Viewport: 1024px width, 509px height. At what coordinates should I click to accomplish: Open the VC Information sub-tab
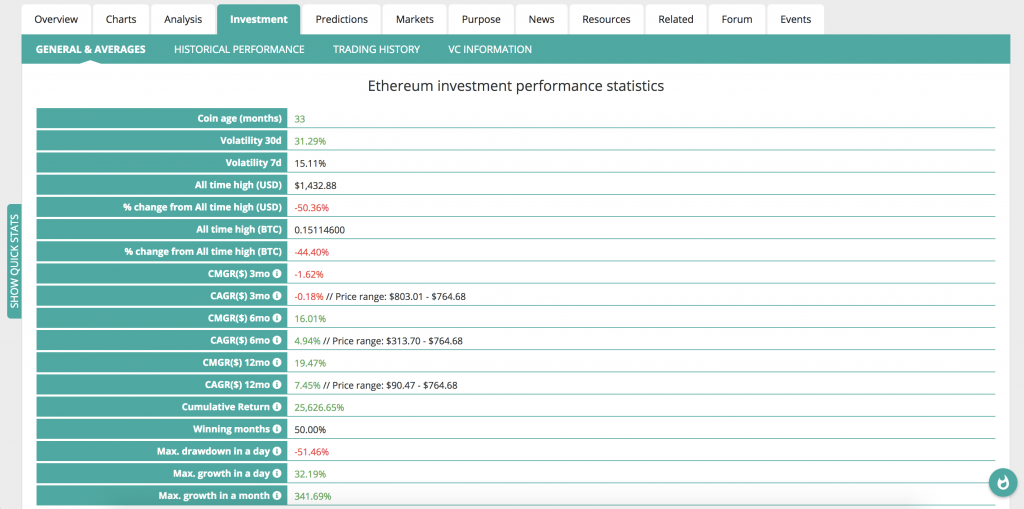[x=490, y=49]
